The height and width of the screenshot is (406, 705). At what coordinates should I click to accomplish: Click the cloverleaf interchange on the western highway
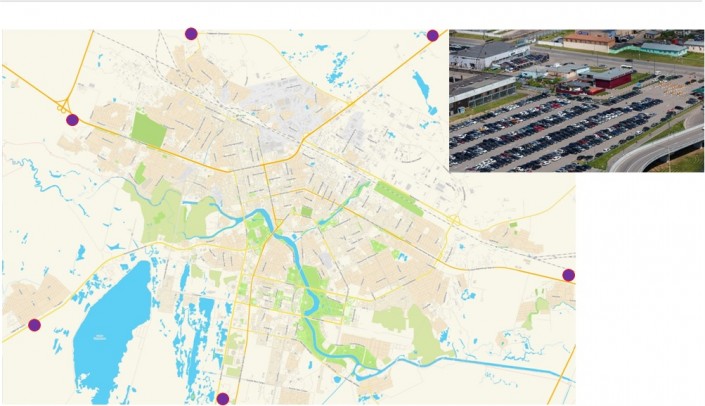point(63,106)
